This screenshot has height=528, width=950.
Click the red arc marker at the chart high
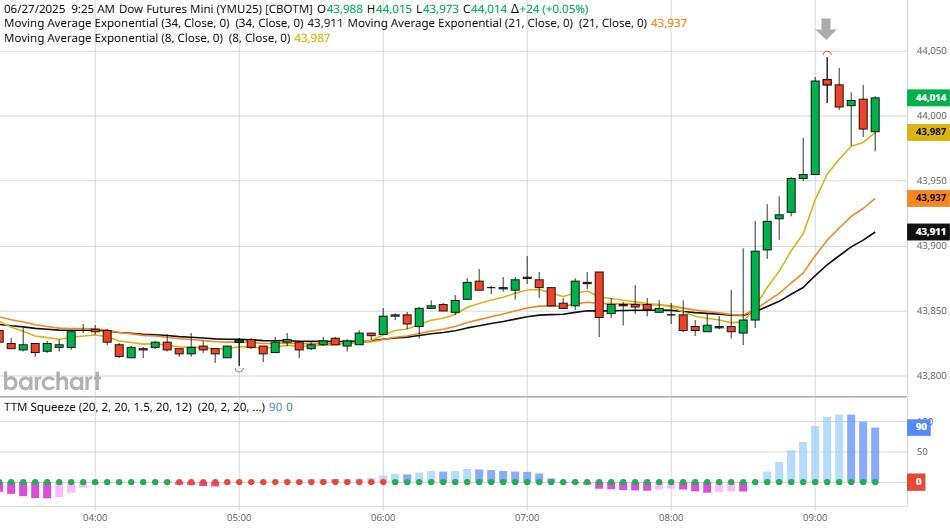tap(827, 52)
